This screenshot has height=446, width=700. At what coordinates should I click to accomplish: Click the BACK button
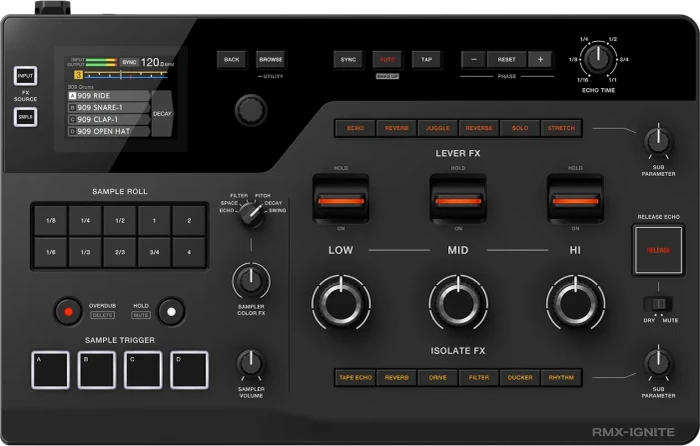(x=232, y=59)
